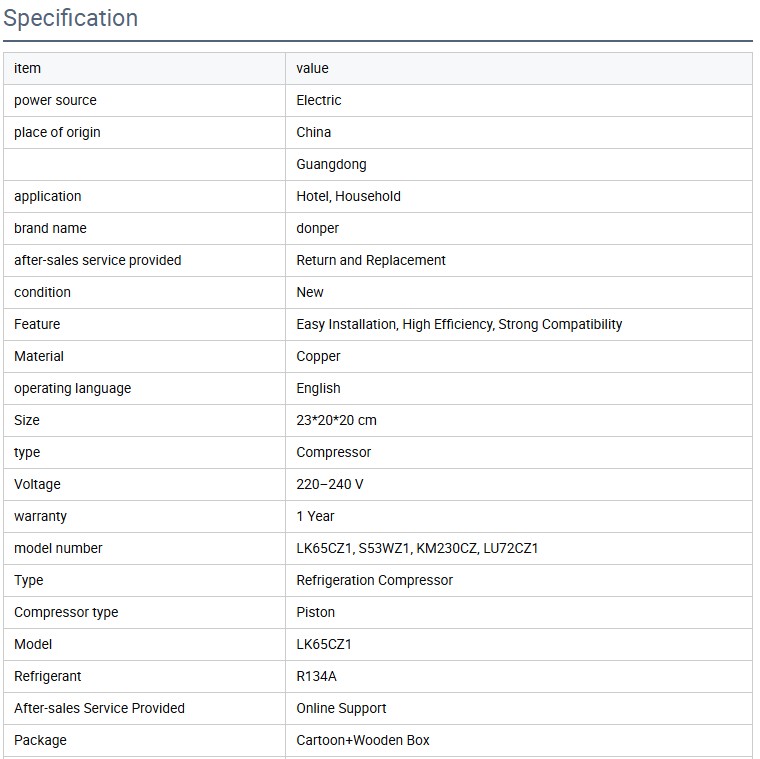Click the 'donper' brand name value

(x=318, y=228)
